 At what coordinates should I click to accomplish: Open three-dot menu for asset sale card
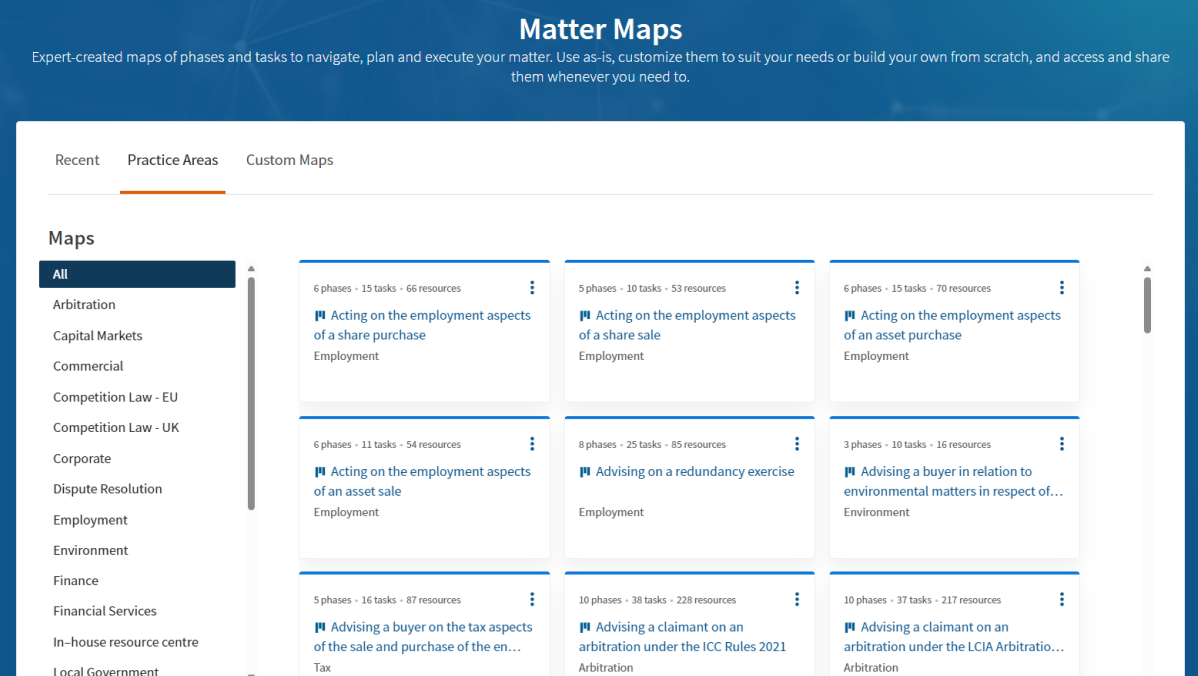point(532,444)
